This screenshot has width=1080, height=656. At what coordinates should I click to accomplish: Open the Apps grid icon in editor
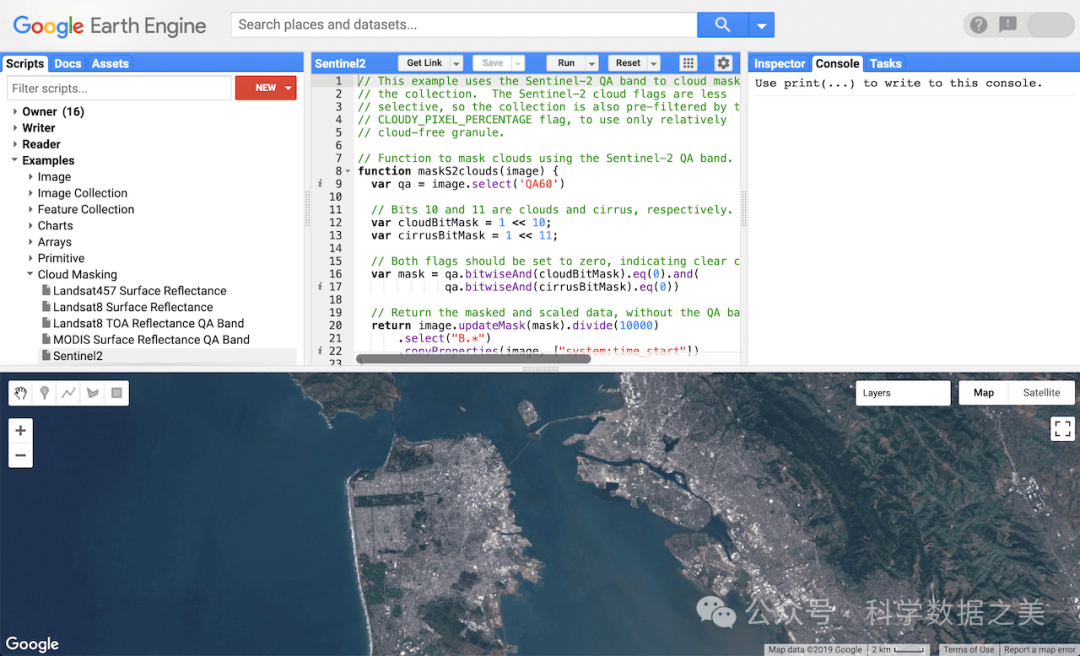(688, 63)
